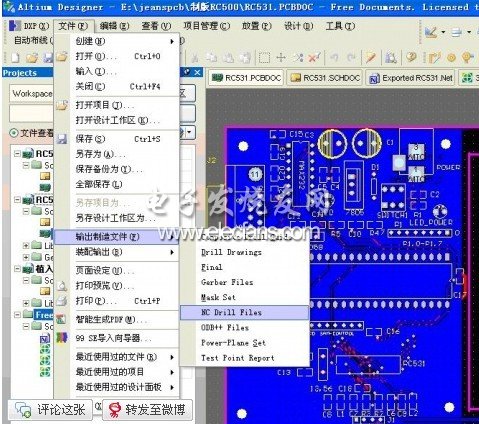Collapse the Free Documents tree node
479x424 pixels.
[x=17, y=314]
